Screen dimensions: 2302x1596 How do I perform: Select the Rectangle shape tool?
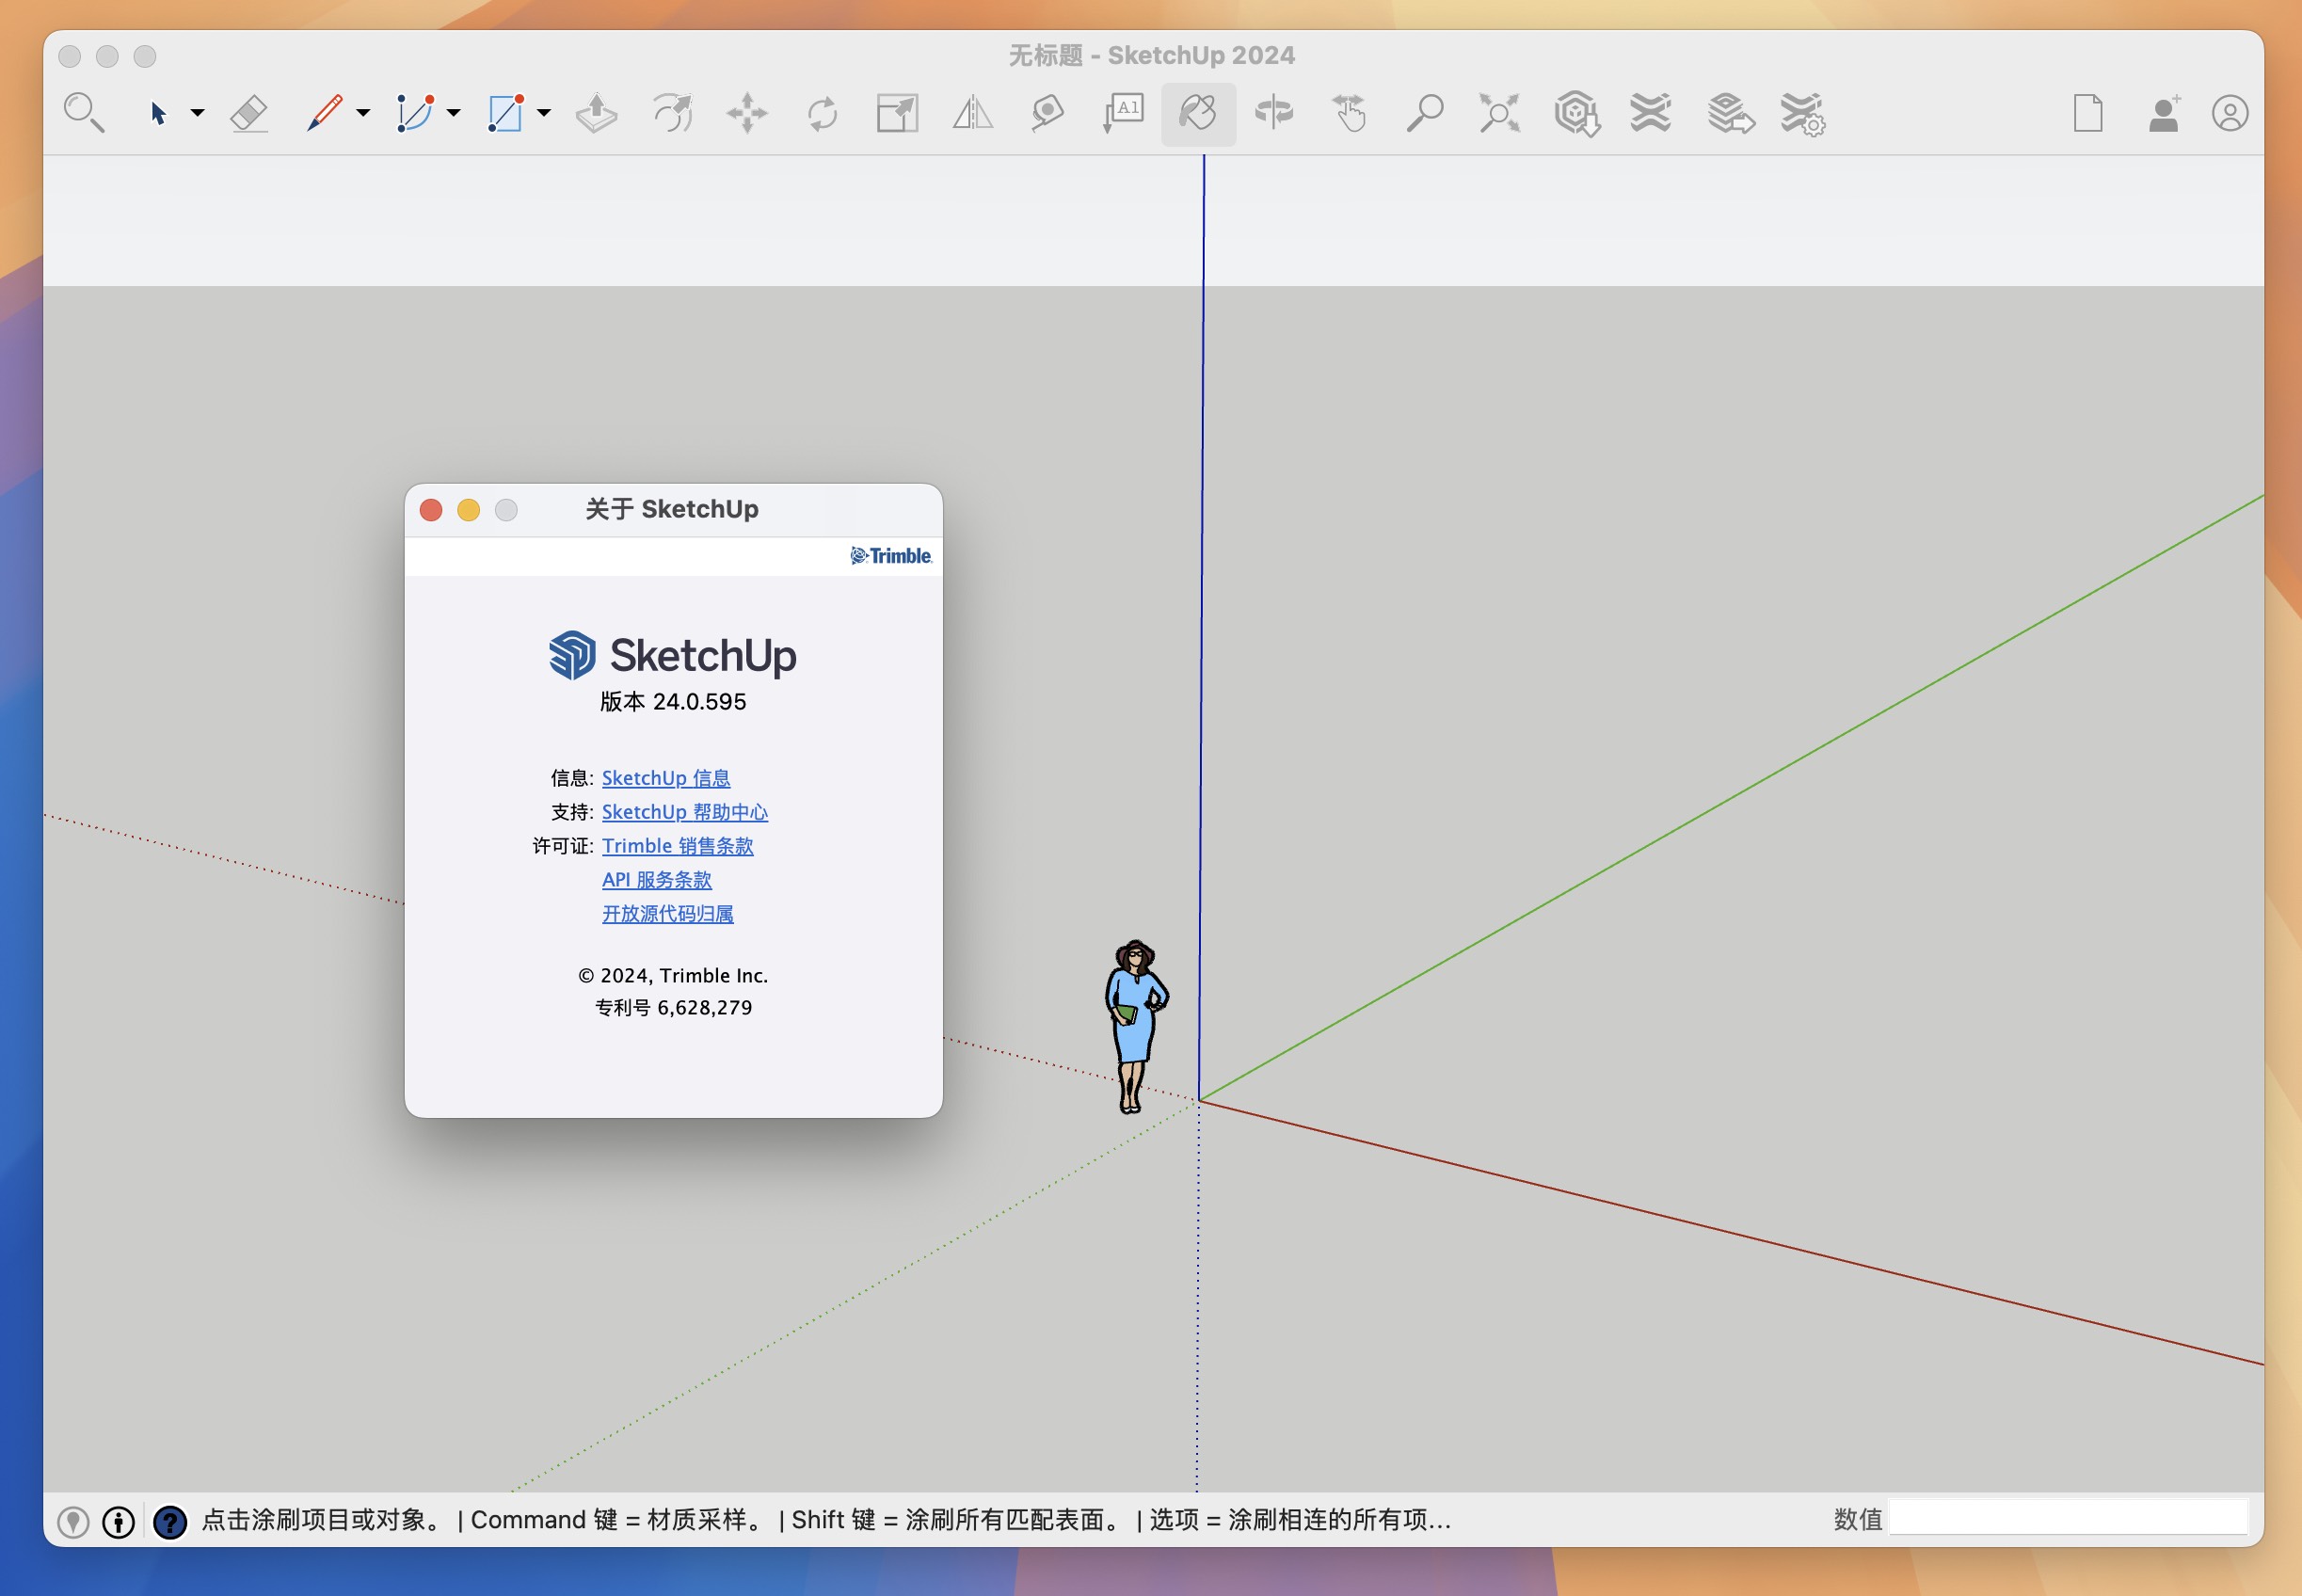pos(505,113)
